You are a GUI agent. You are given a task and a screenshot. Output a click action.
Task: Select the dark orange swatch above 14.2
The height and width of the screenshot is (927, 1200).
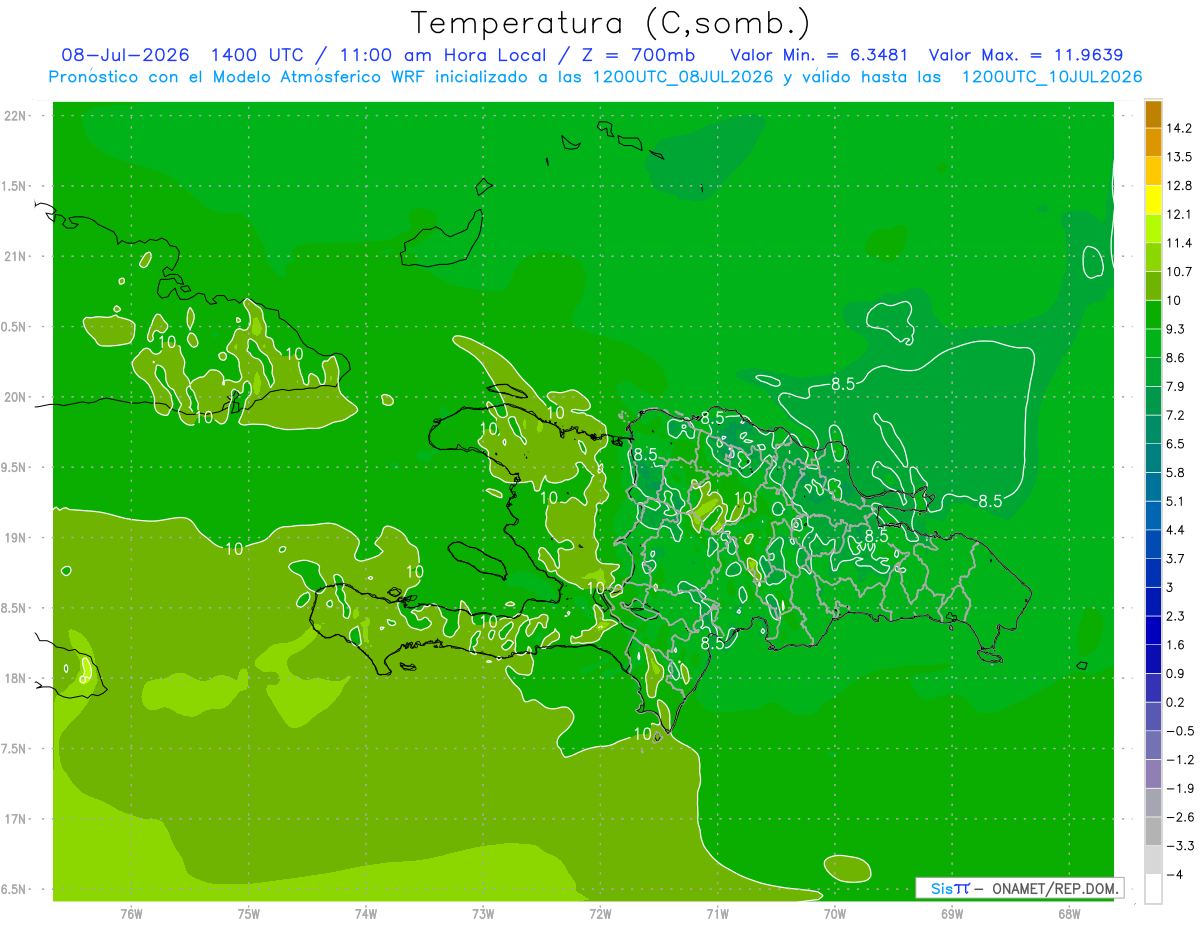[1153, 114]
